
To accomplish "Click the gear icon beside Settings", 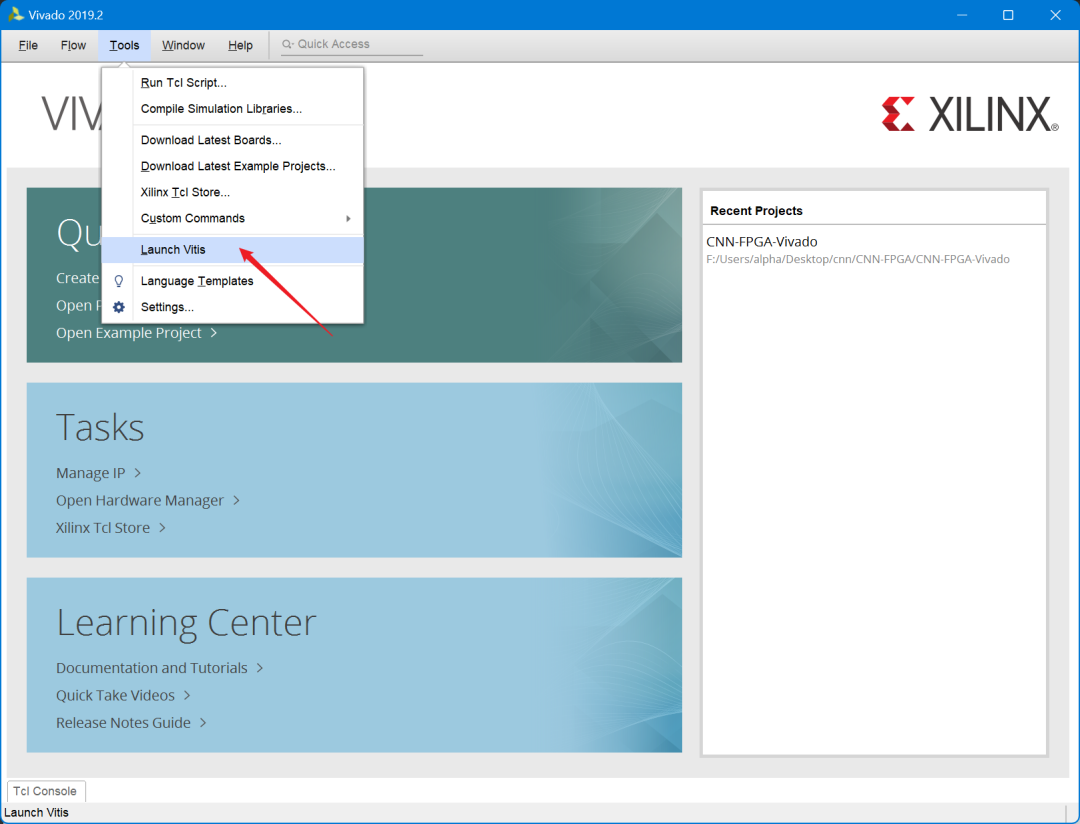I will click(x=118, y=307).
